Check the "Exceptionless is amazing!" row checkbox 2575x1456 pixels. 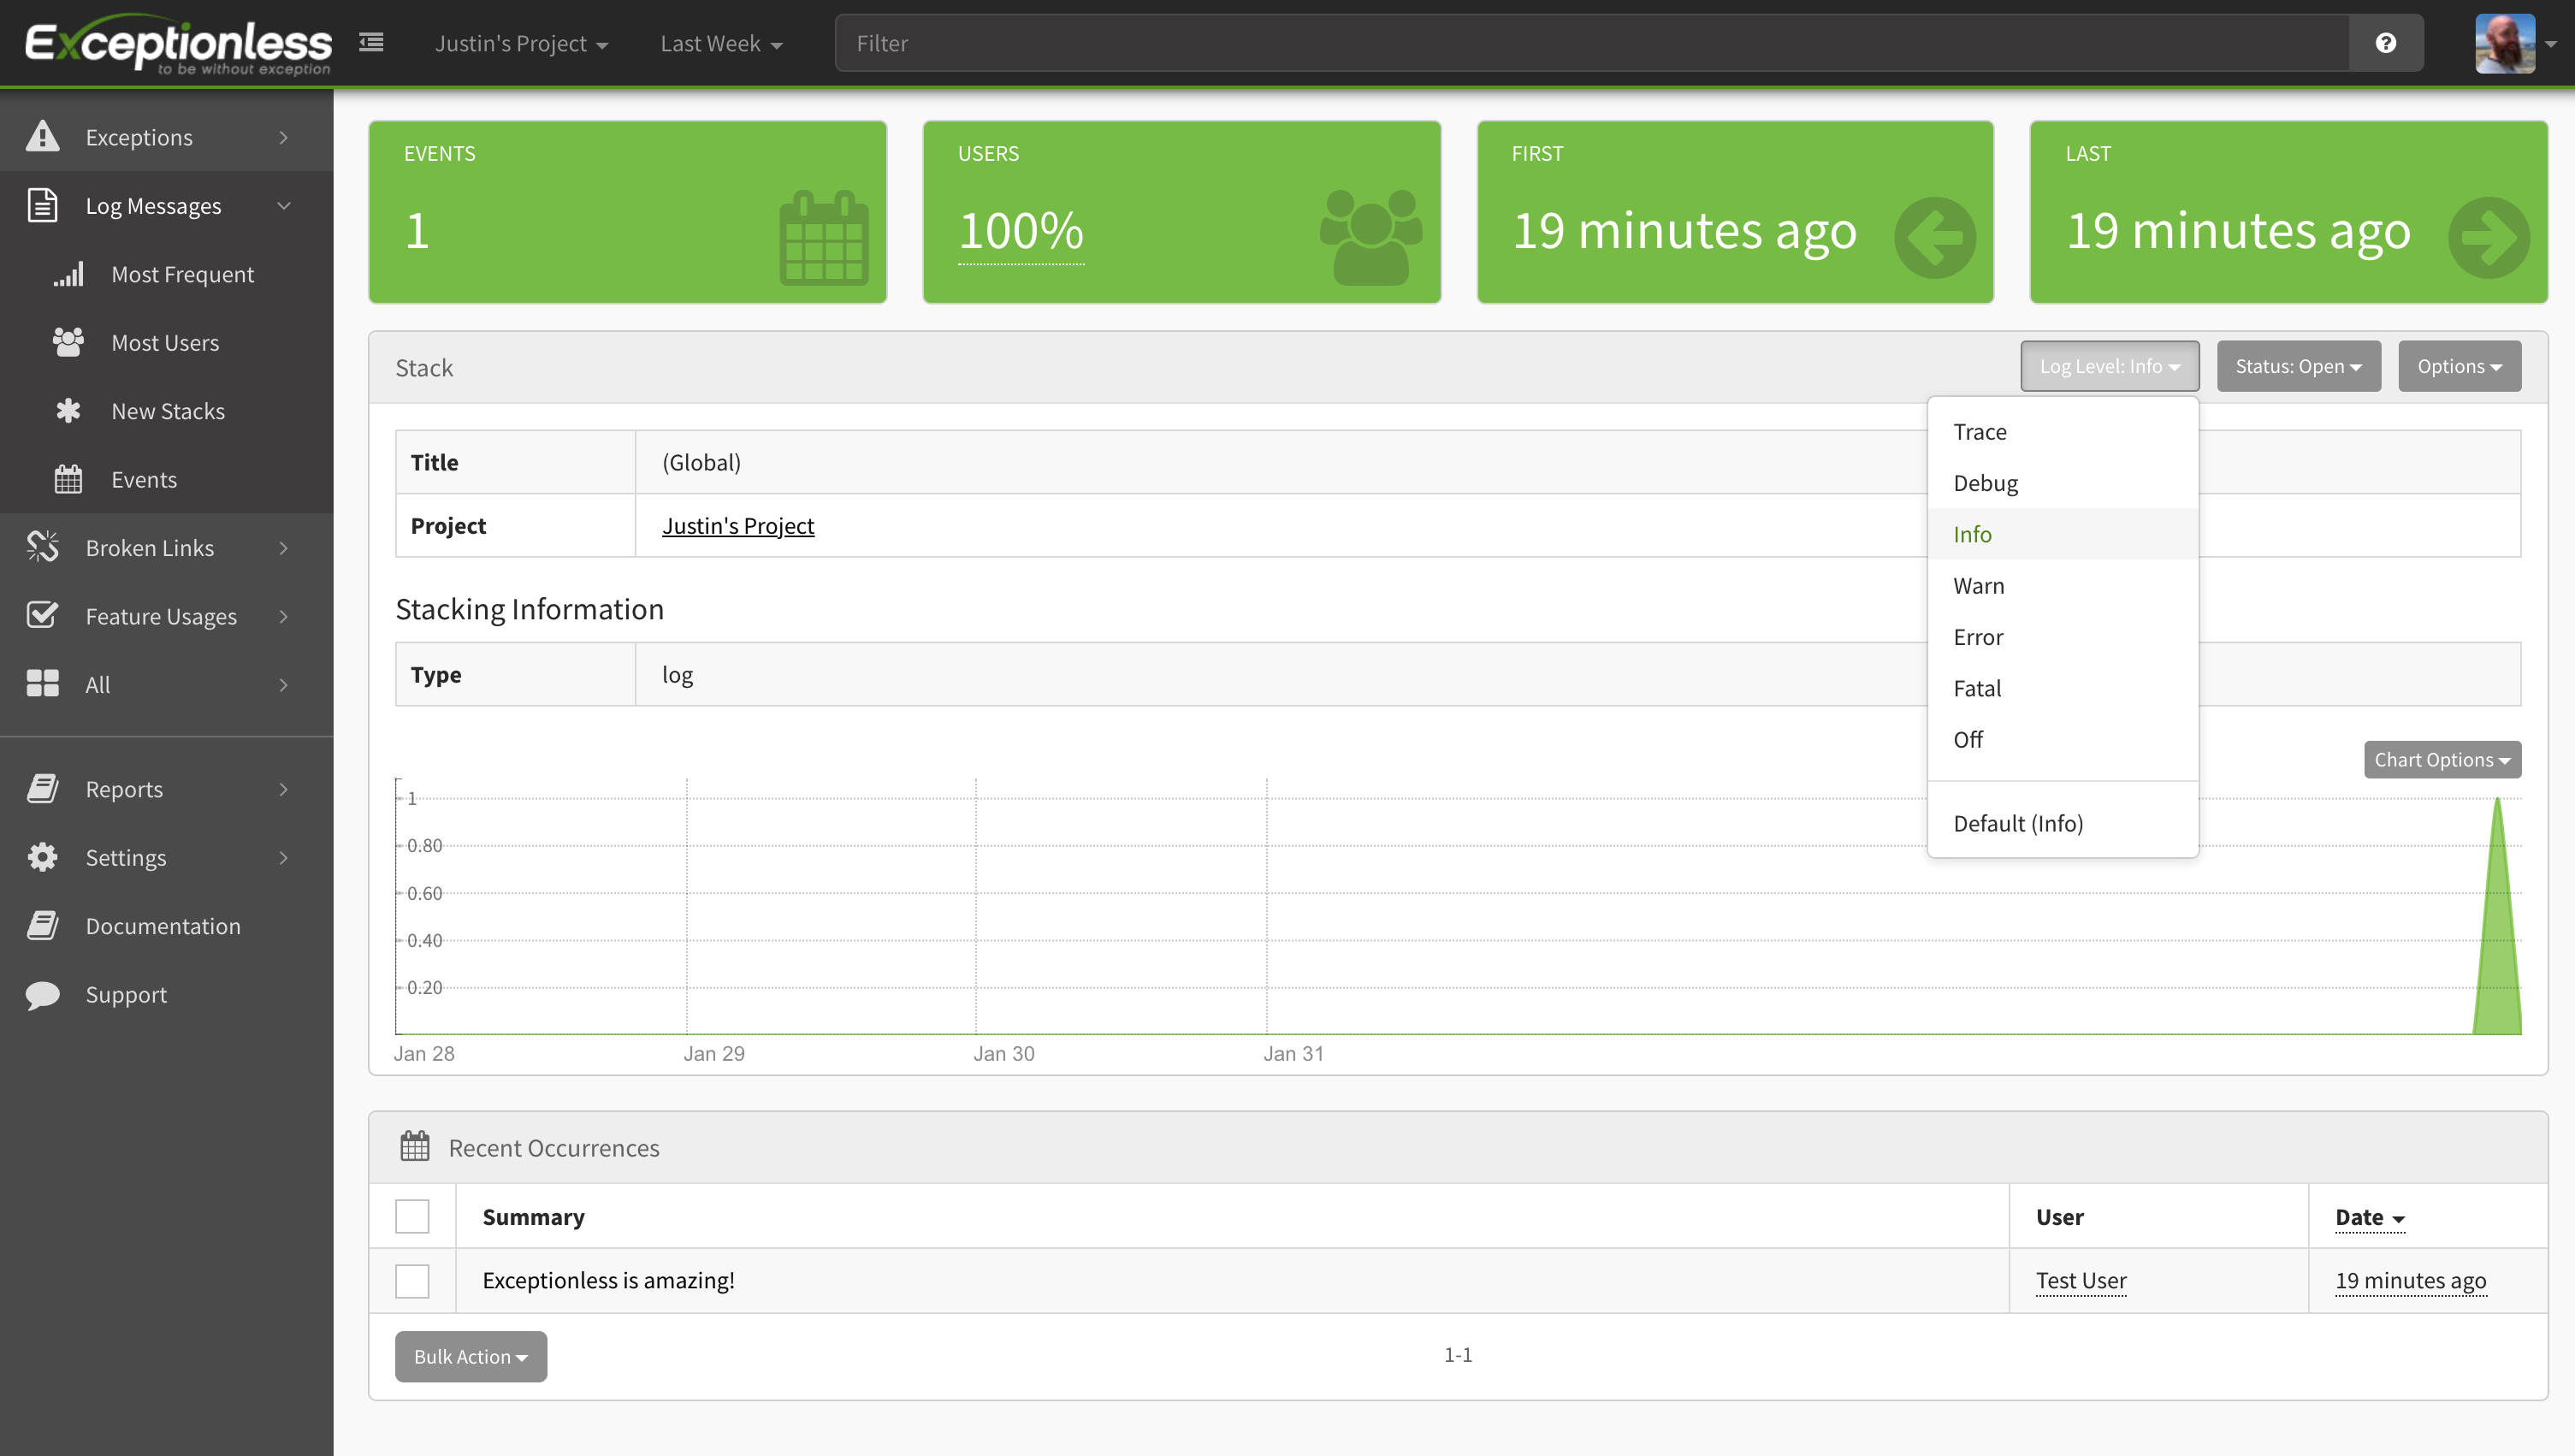coord(412,1280)
